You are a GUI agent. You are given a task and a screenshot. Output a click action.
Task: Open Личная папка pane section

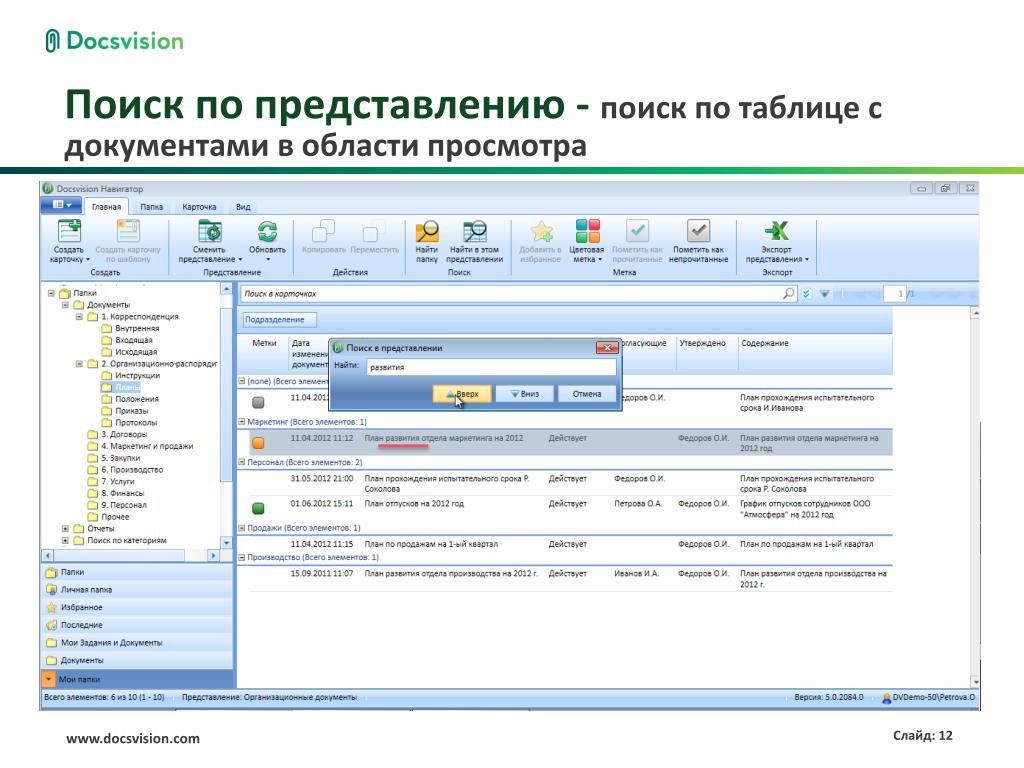tap(136, 590)
